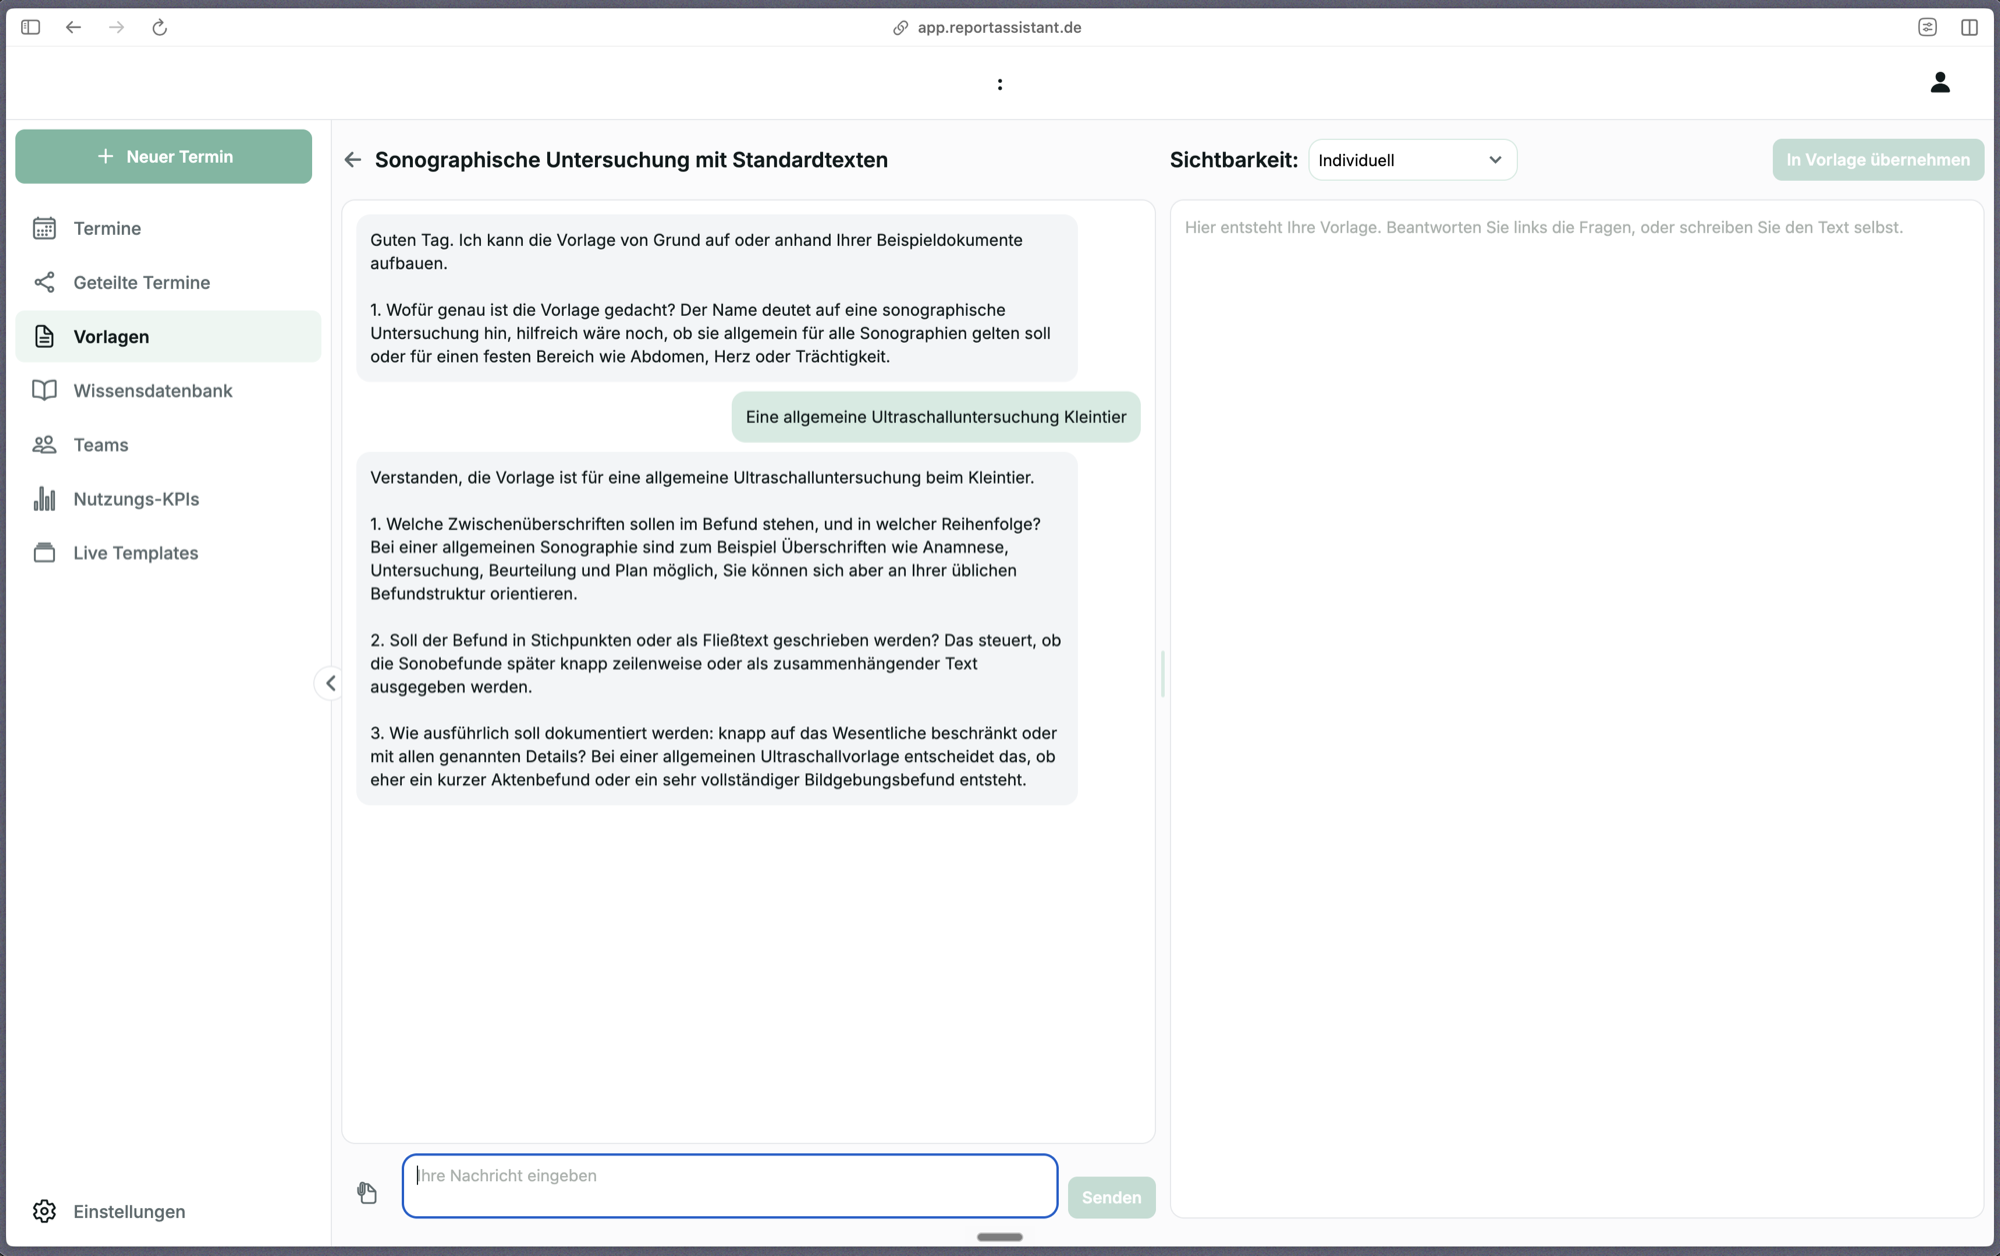Click the back arrow beside the template title
The width and height of the screenshot is (2000, 1256).
353,160
